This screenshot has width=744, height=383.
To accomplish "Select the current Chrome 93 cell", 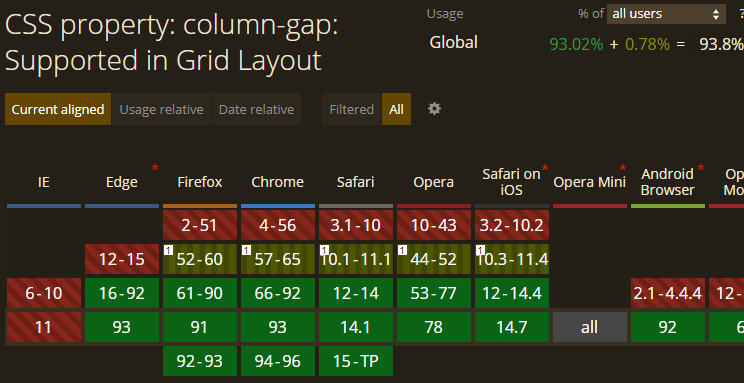I will tap(278, 327).
